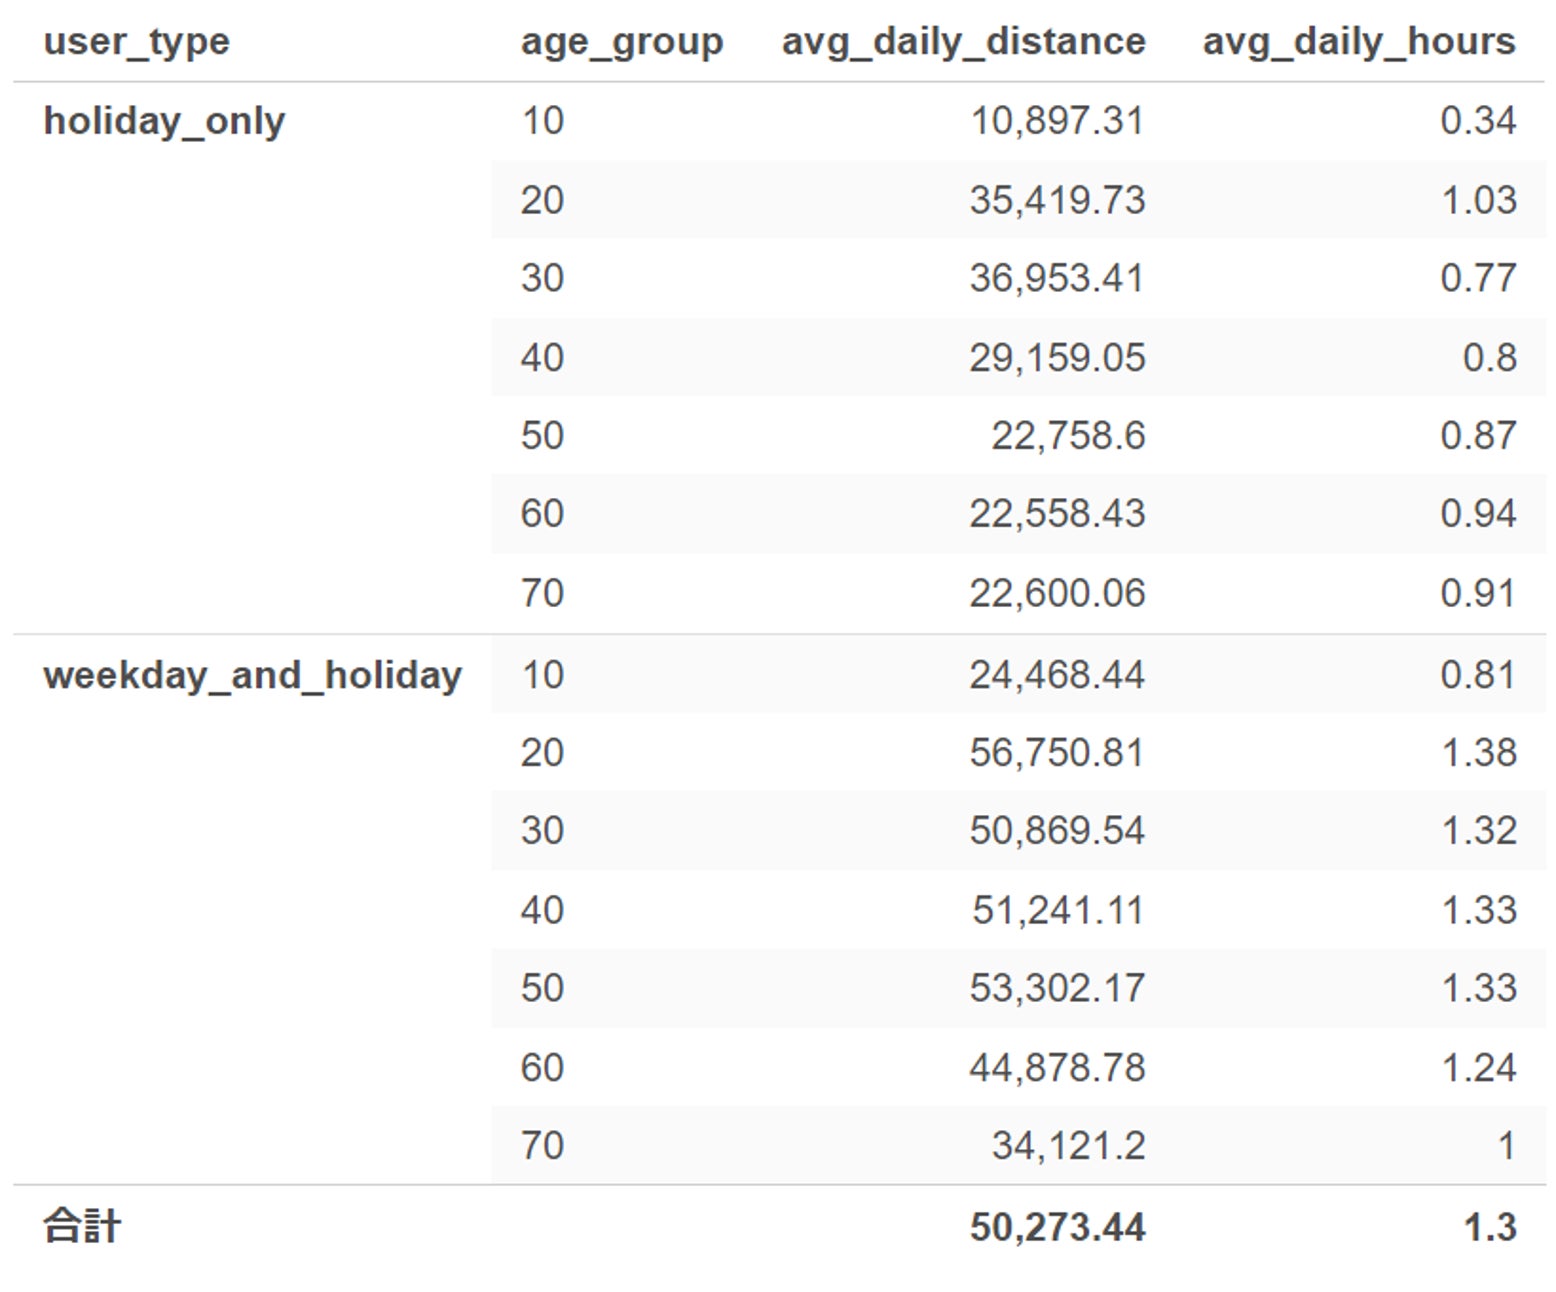This screenshot has height=1292, width=1556.
Task: Select the hours value 0.94
Action: (1478, 514)
